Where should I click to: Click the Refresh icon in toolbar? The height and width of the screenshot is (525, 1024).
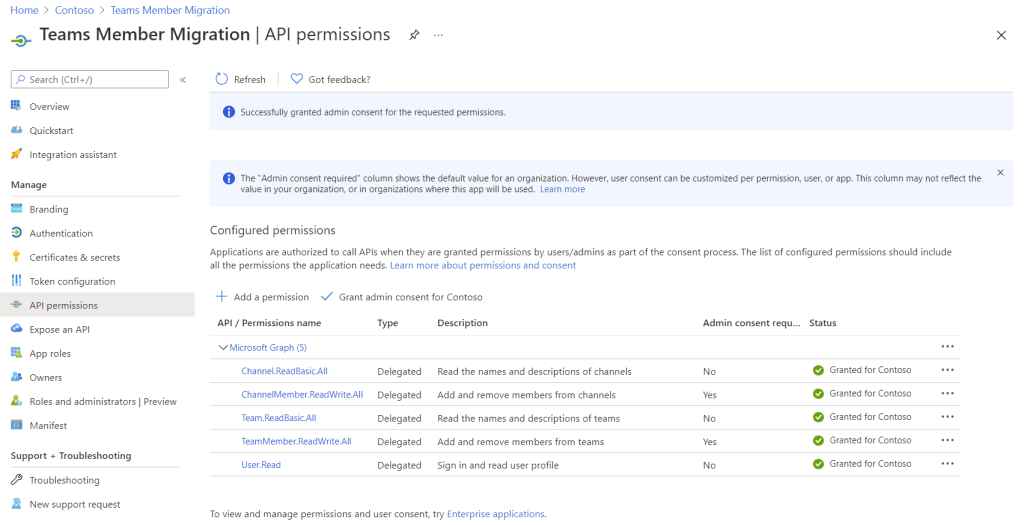[222, 79]
